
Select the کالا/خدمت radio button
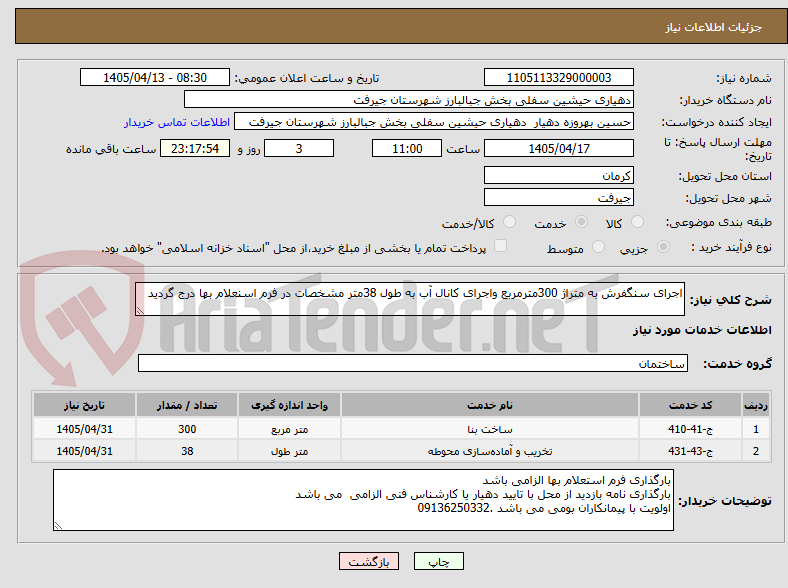coord(510,222)
